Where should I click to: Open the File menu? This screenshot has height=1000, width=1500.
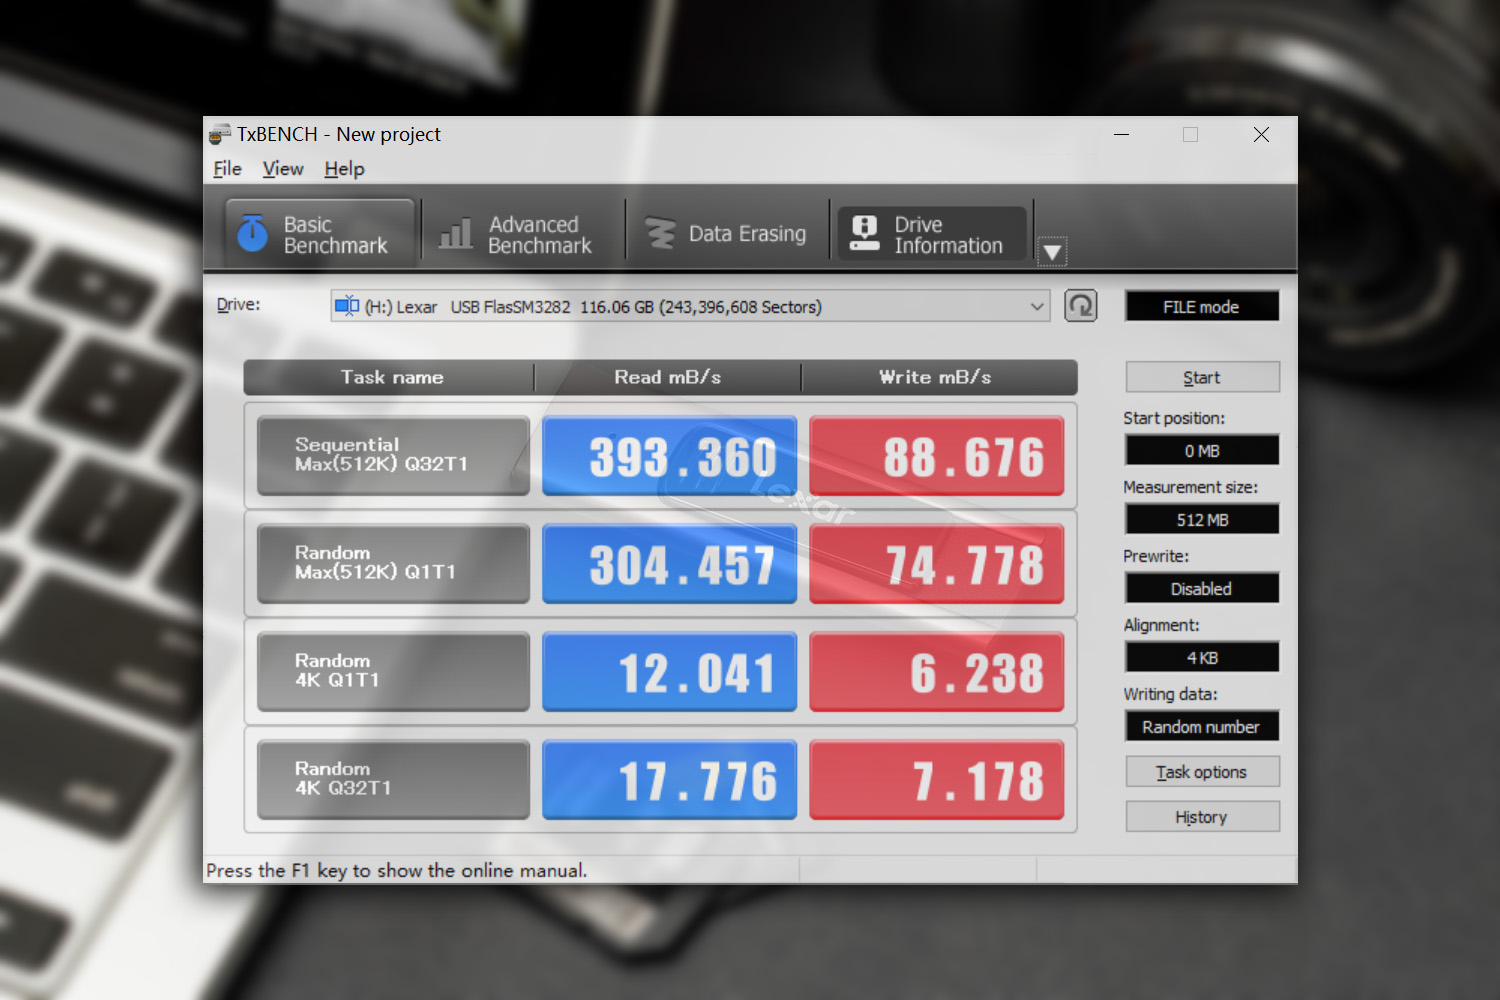pyautogui.click(x=227, y=169)
